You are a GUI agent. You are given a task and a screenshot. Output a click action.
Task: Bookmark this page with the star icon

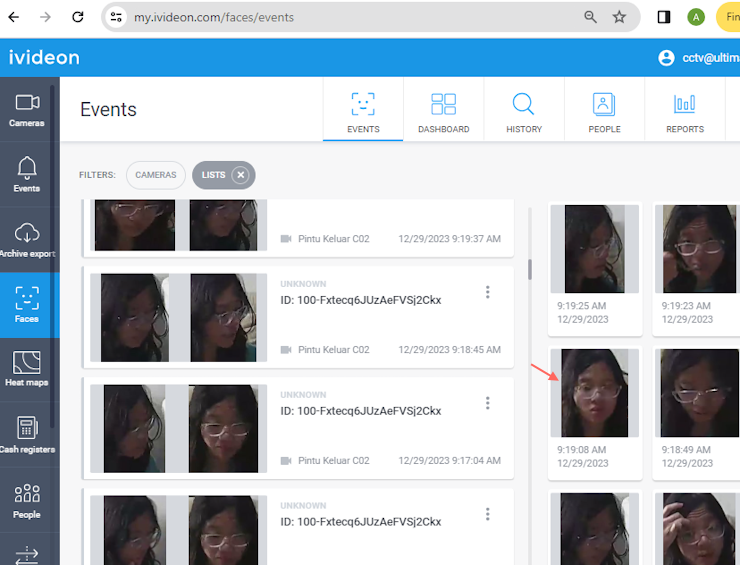[x=619, y=17]
